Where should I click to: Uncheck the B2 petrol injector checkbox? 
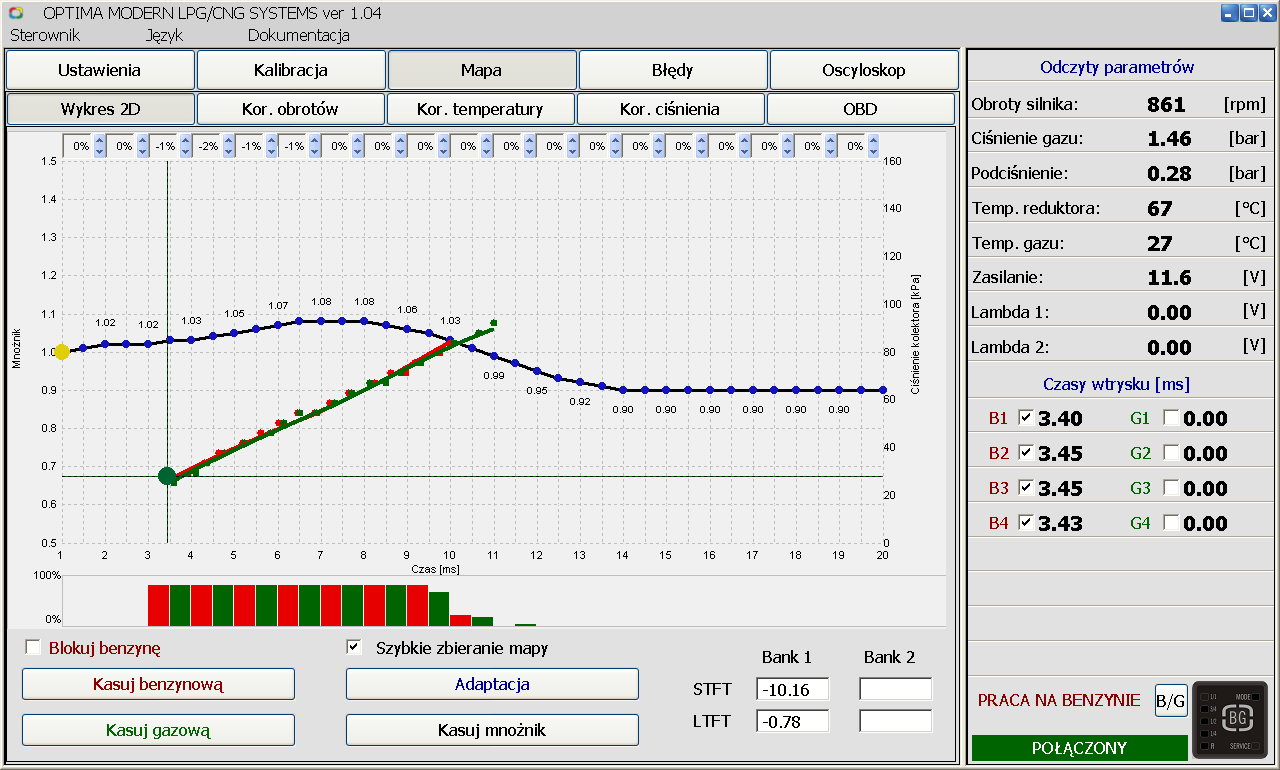pos(1025,453)
